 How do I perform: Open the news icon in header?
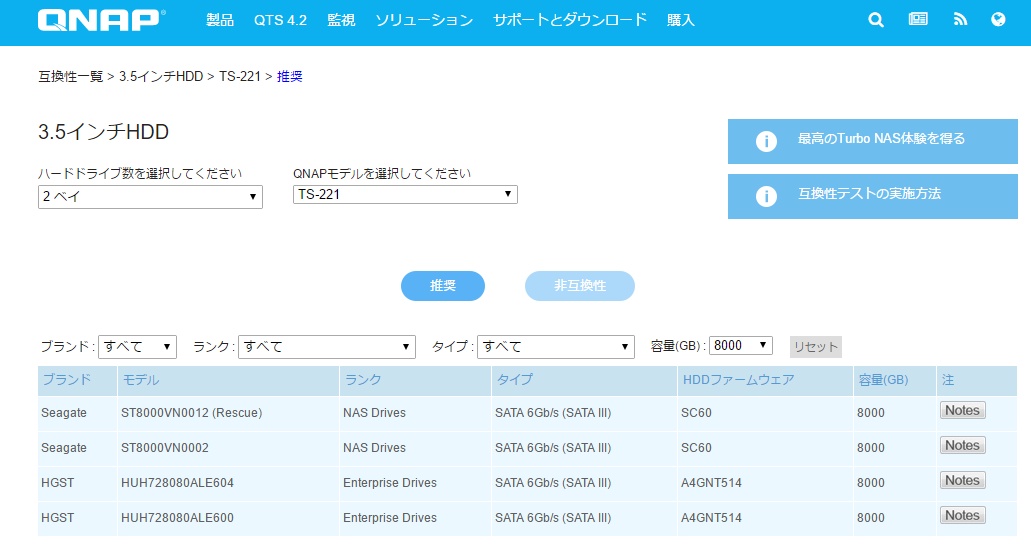pyautogui.click(x=918, y=19)
